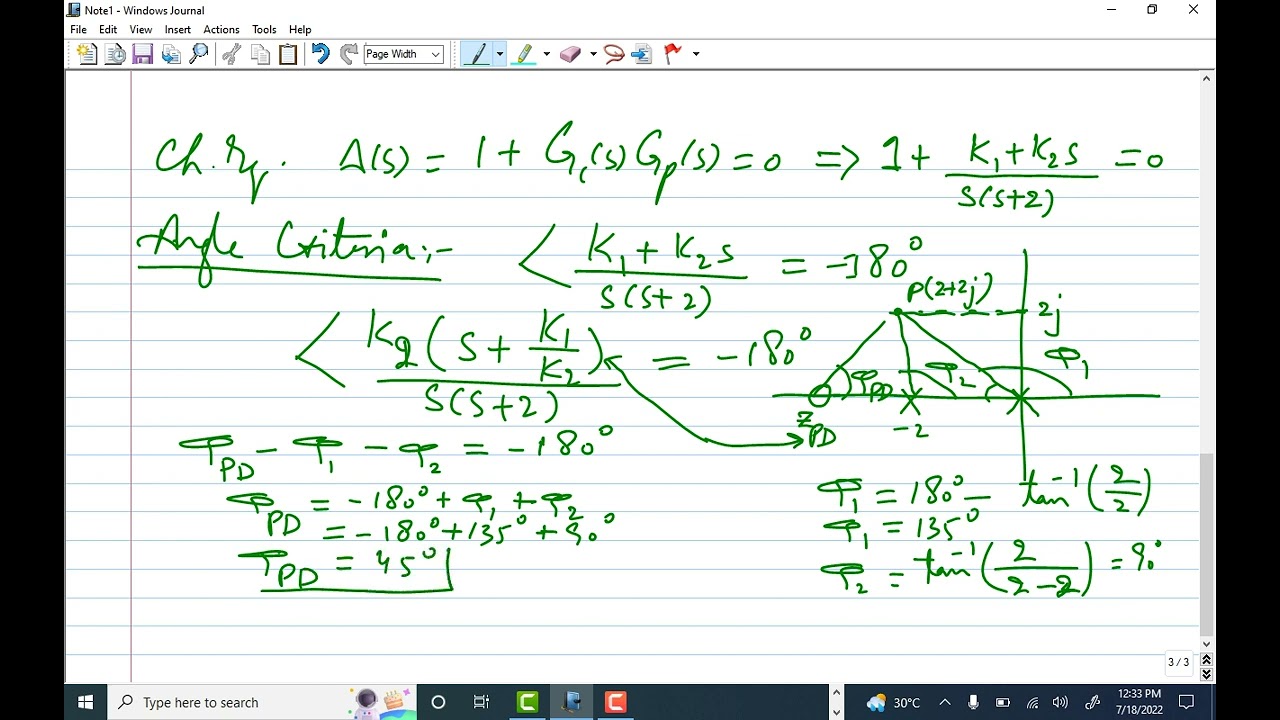Open the Insert menu
The height and width of the screenshot is (720, 1280).
click(x=178, y=29)
